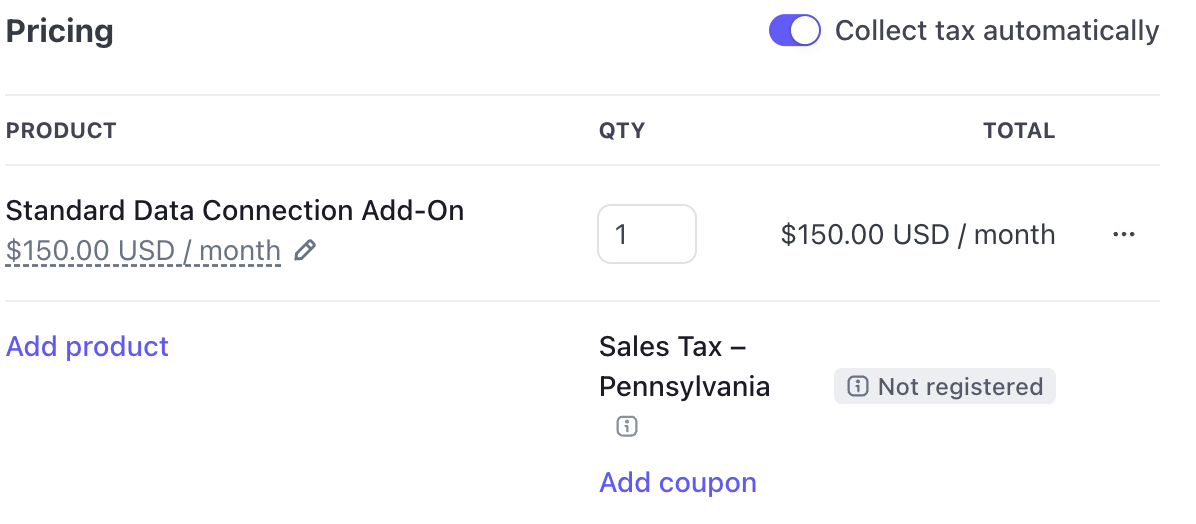Image resolution: width=1196 pixels, height=524 pixels.
Task: Edit the price with the pencil icon
Action: coord(304,250)
